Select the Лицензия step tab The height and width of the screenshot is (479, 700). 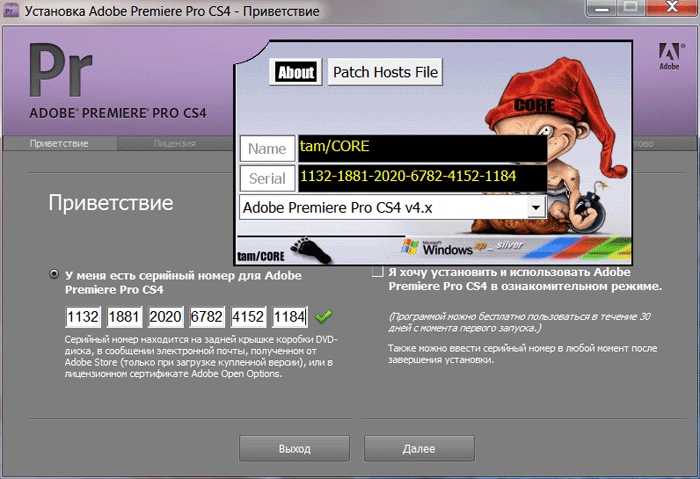pos(175,143)
